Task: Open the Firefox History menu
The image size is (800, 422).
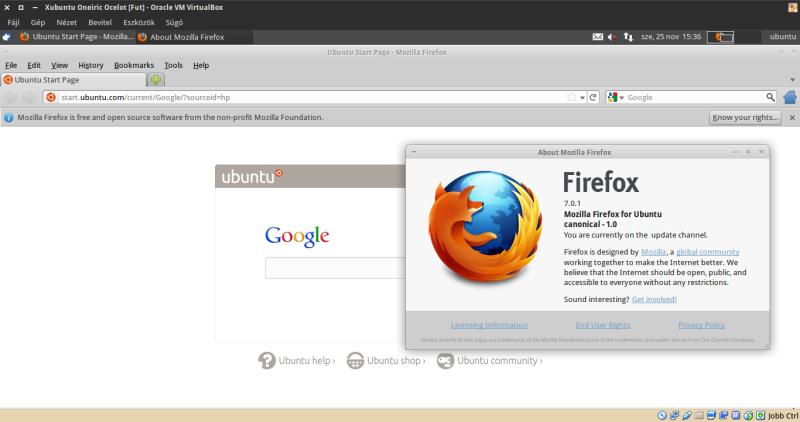Action: 91,65
